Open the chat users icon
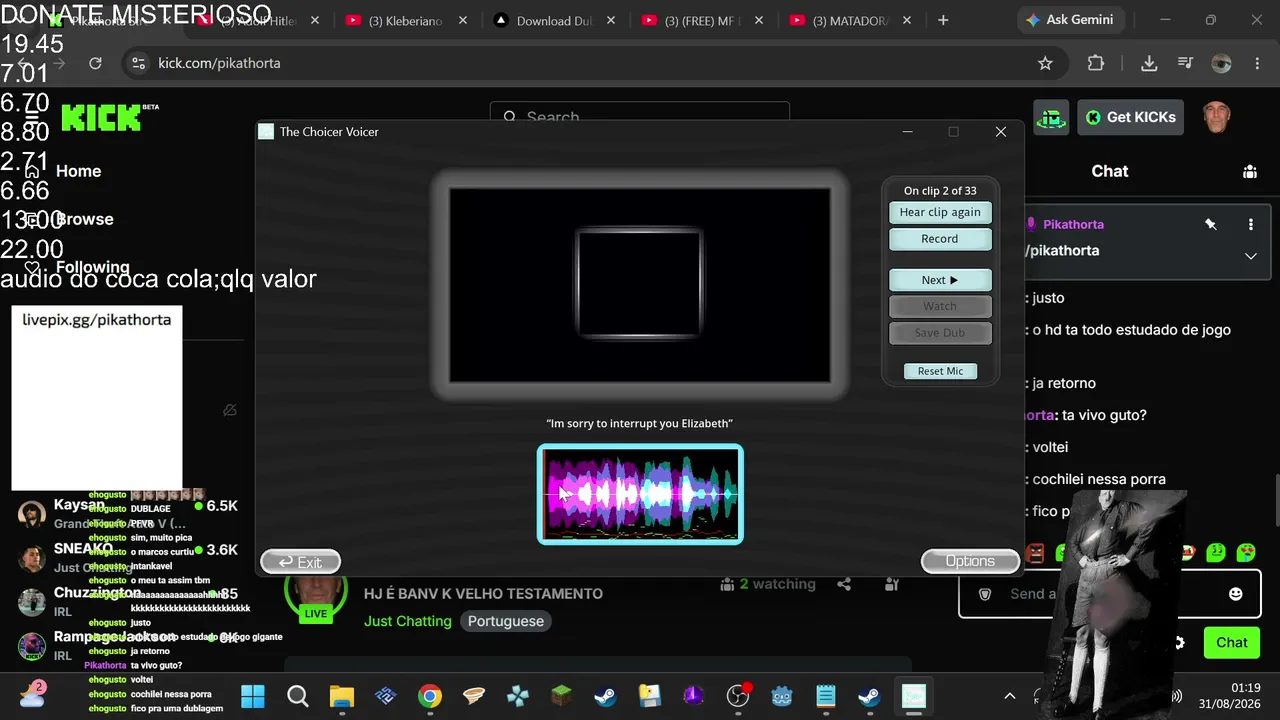Viewport: 1280px width, 720px height. [x=1250, y=172]
